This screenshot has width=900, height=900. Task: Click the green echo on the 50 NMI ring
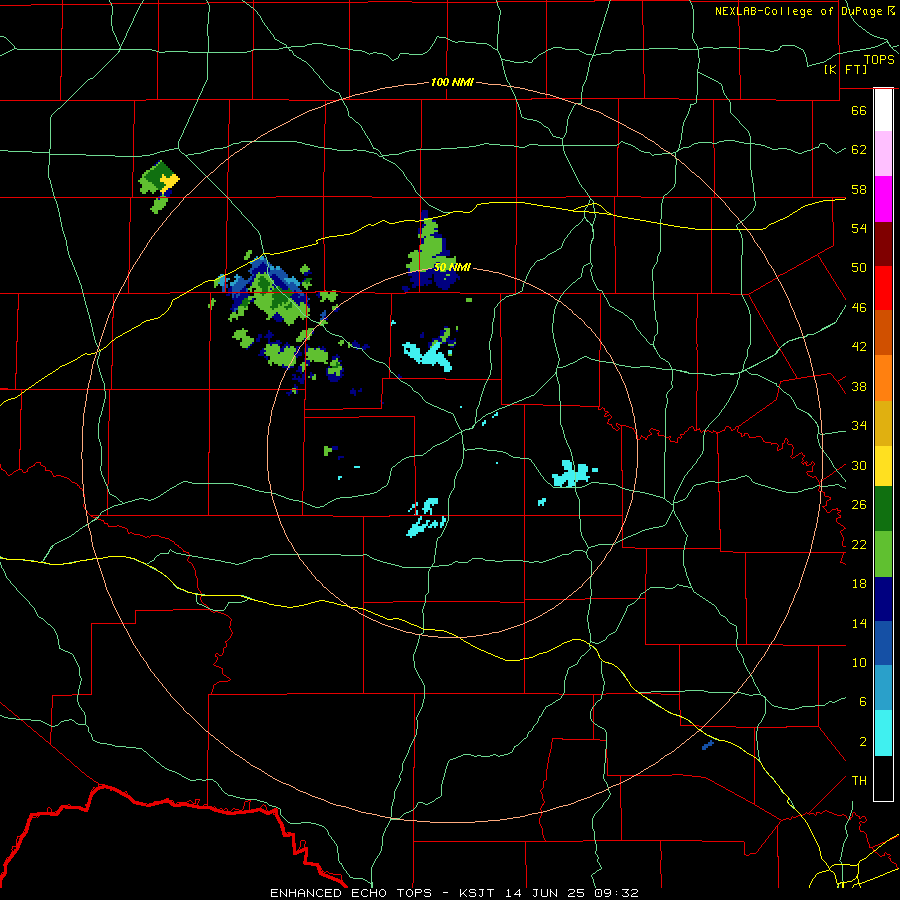(429, 247)
